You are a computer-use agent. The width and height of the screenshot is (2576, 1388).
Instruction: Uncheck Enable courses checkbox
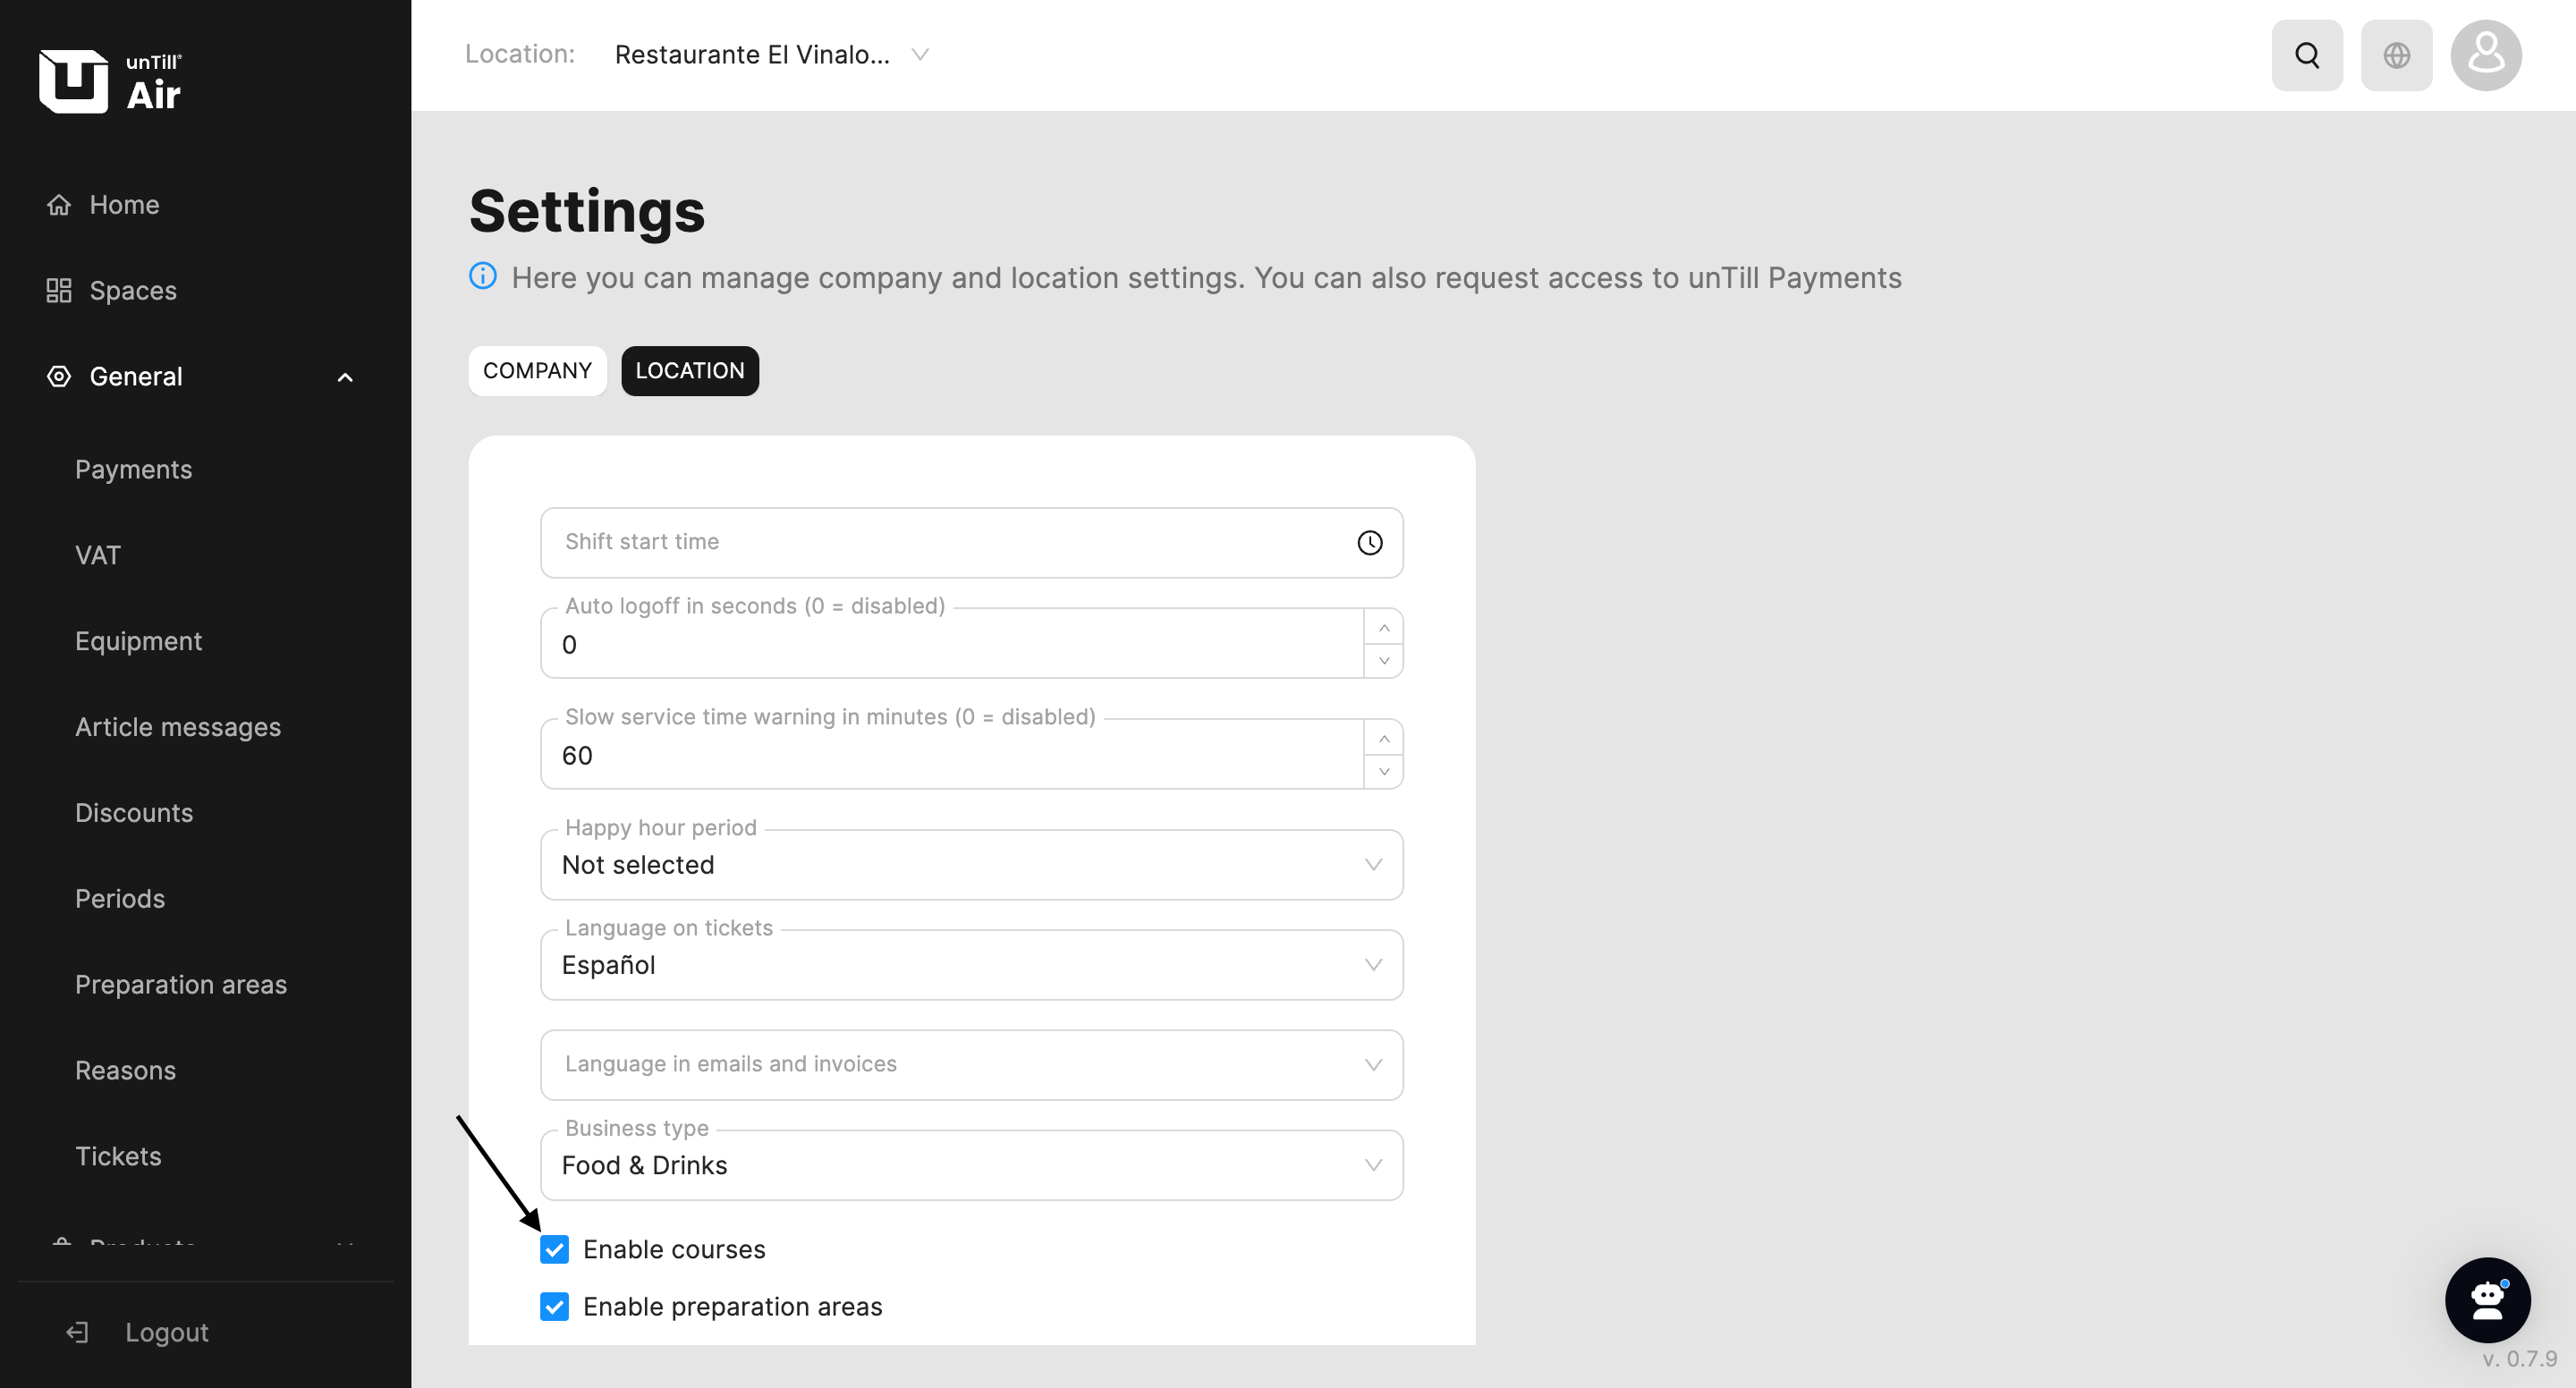(x=554, y=1249)
